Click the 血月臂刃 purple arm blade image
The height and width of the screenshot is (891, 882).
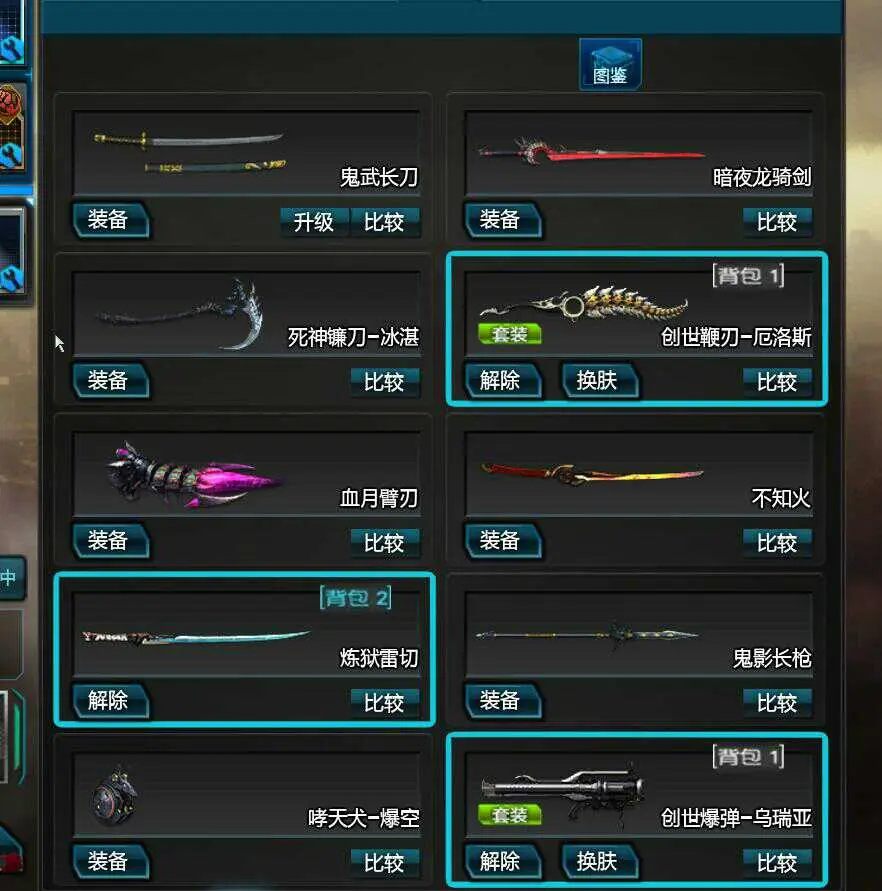pyautogui.click(x=192, y=475)
